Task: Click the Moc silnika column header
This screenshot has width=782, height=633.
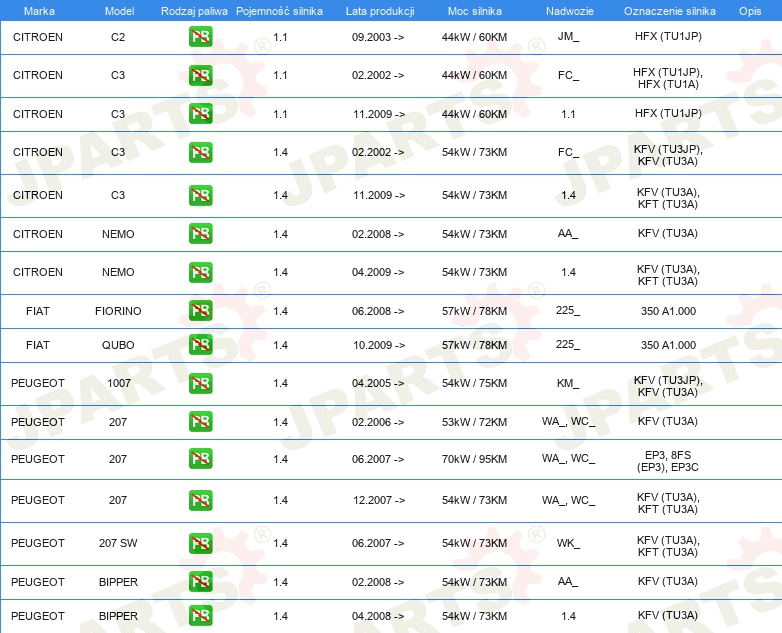Action: click(474, 11)
